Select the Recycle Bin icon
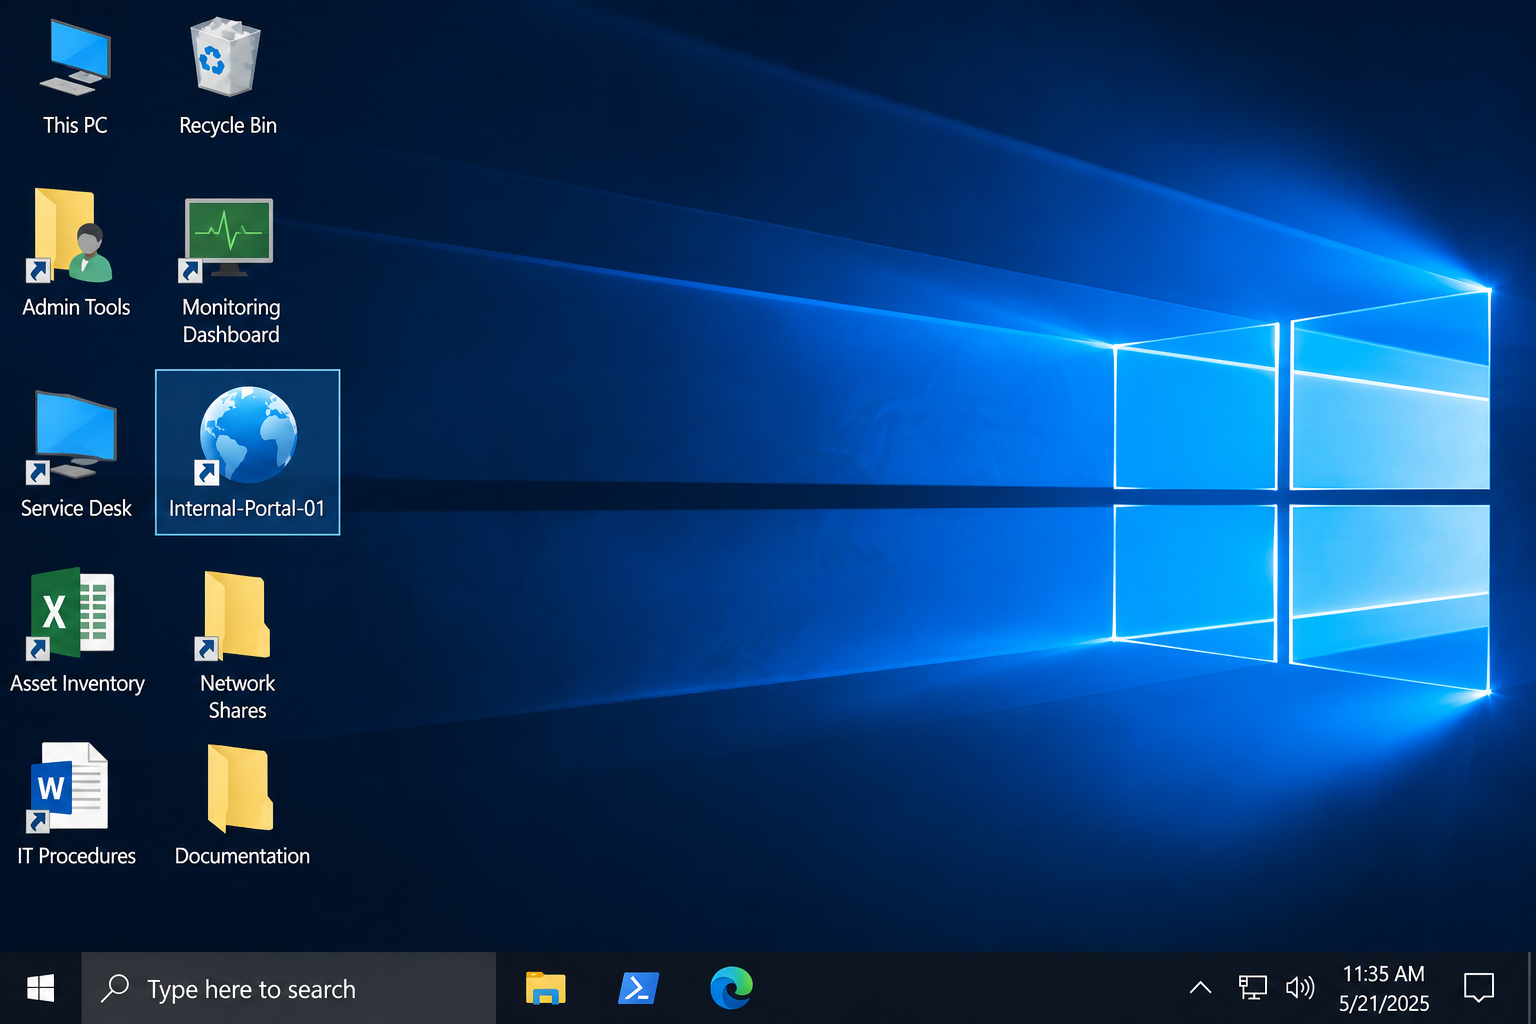The width and height of the screenshot is (1536, 1024). (x=226, y=58)
